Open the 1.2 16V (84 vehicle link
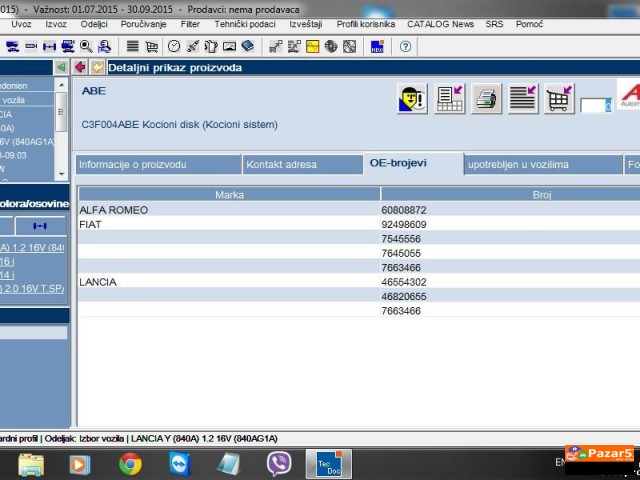 [32, 248]
